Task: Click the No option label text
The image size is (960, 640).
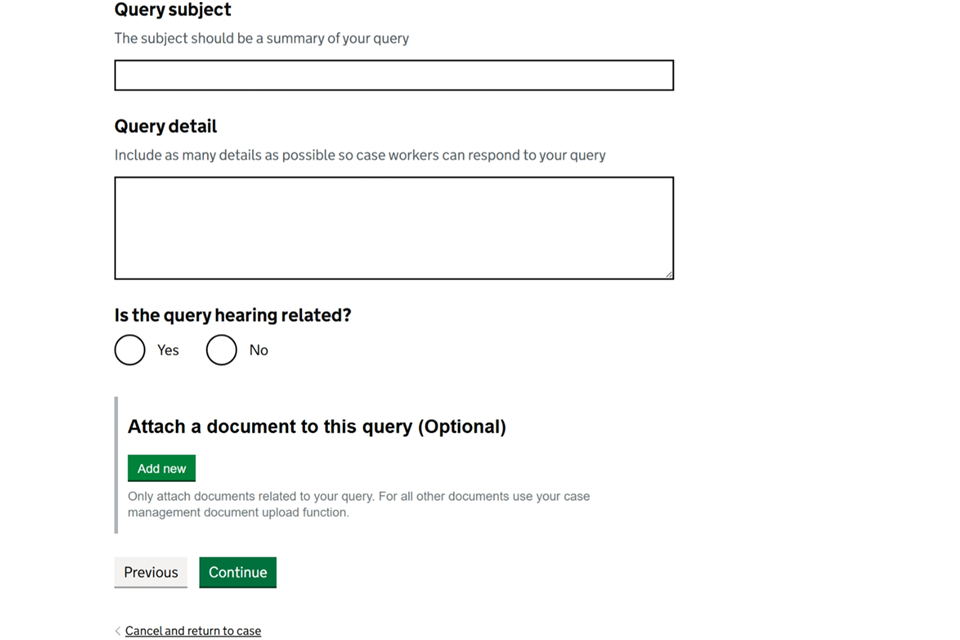Action: tap(259, 350)
